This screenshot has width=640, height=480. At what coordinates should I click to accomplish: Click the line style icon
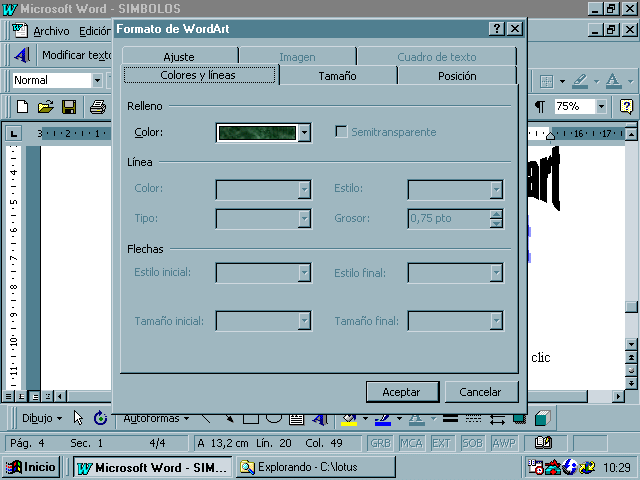(450, 419)
